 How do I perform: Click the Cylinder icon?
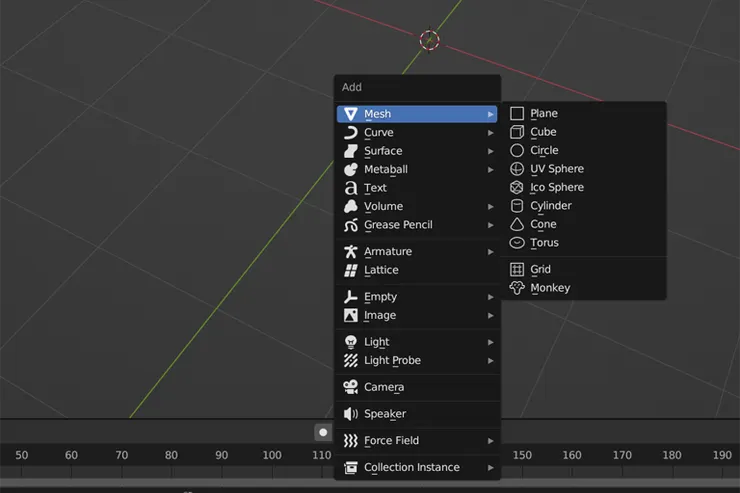tap(517, 206)
